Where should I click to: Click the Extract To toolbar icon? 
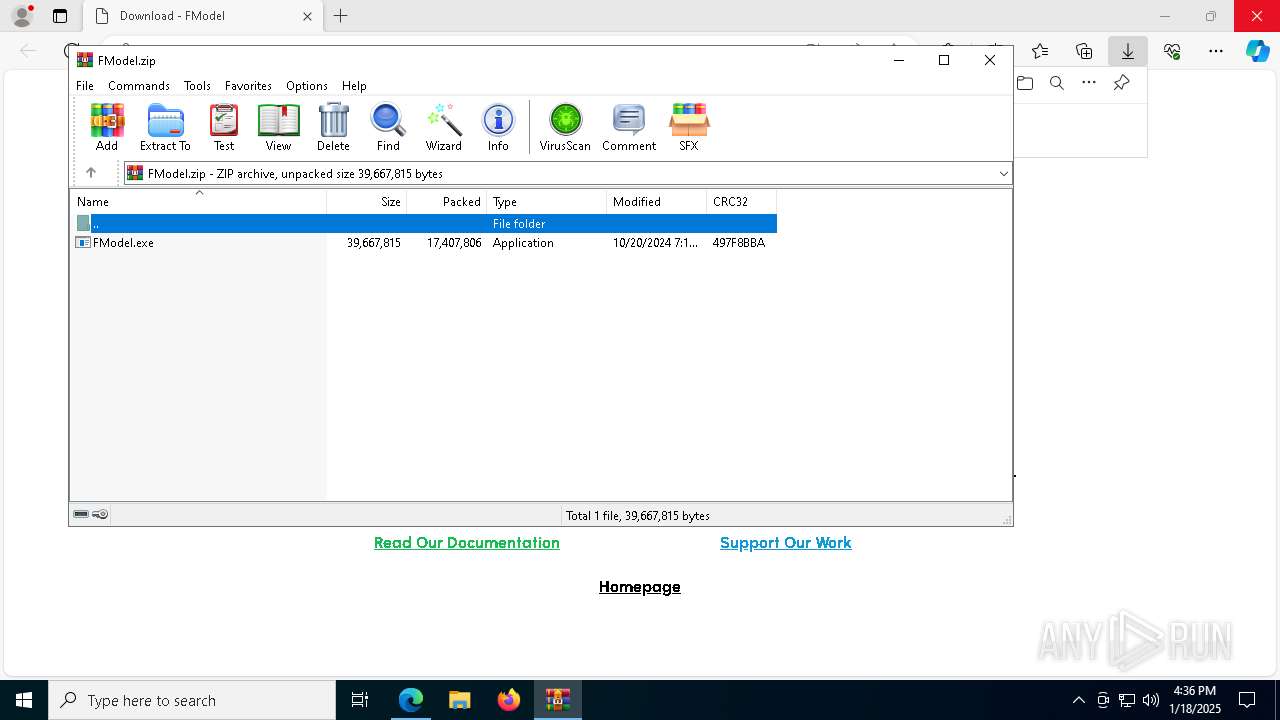[165, 127]
